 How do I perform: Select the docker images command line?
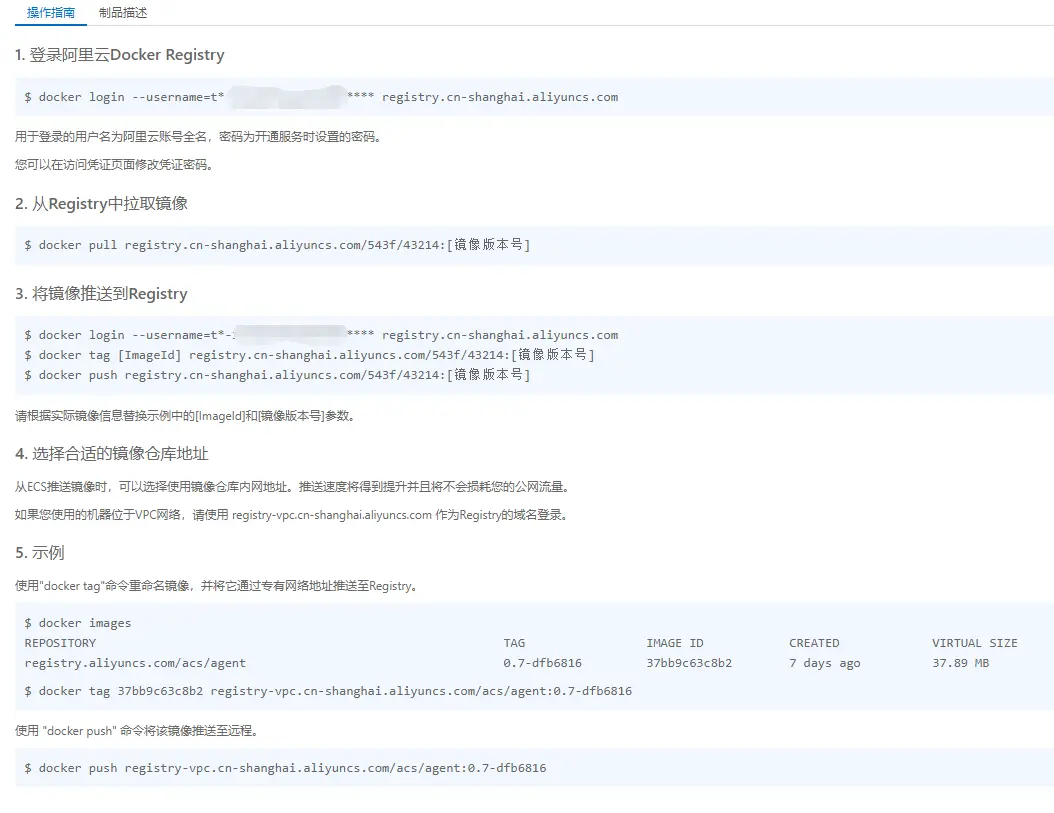pyautogui.click(x=78, y=623)
